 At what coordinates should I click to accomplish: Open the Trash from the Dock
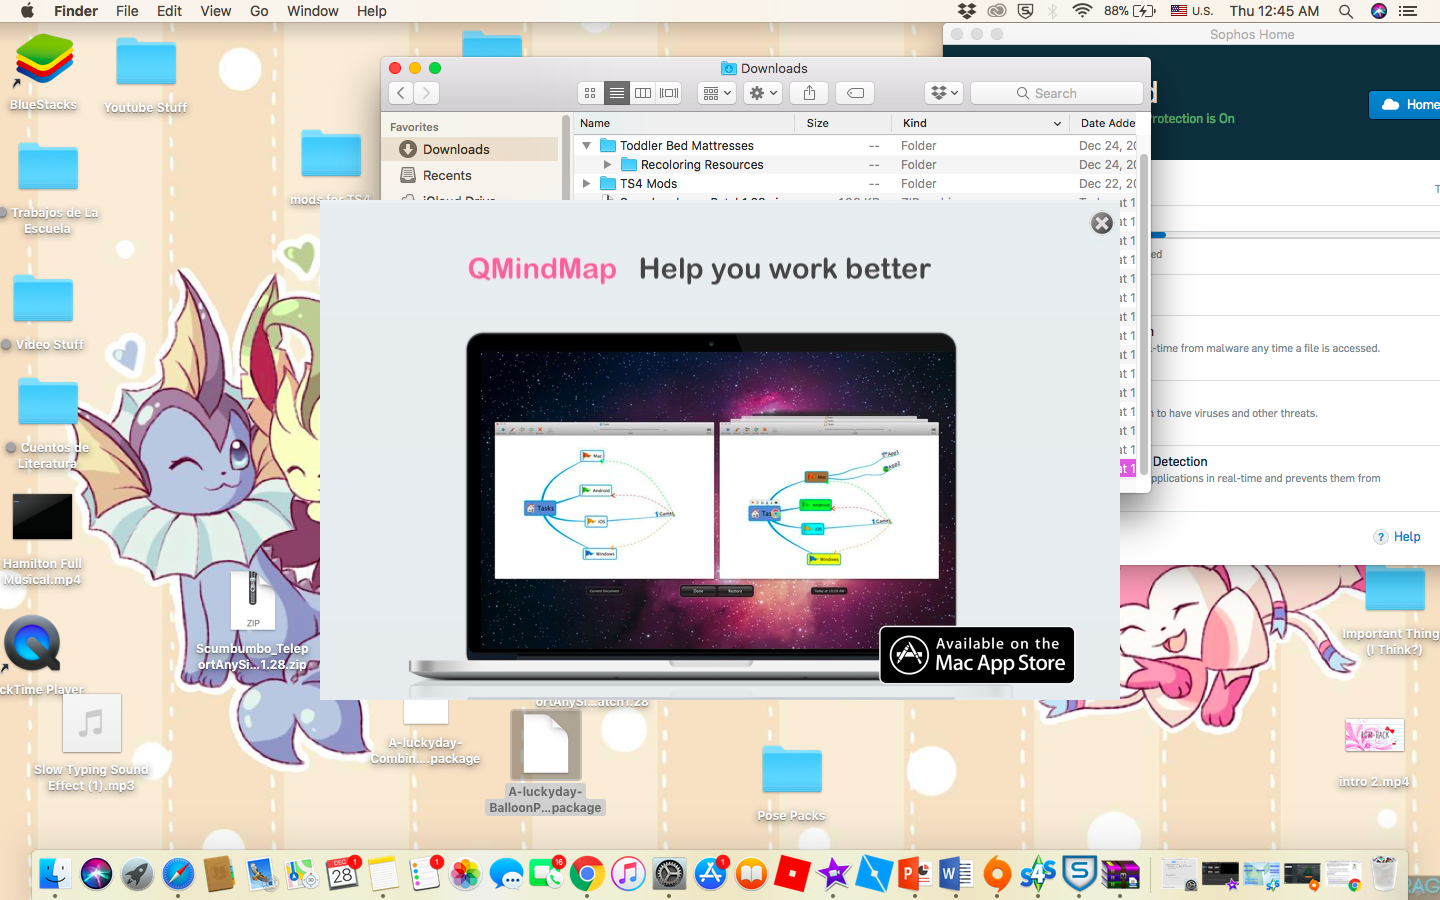1384,874
